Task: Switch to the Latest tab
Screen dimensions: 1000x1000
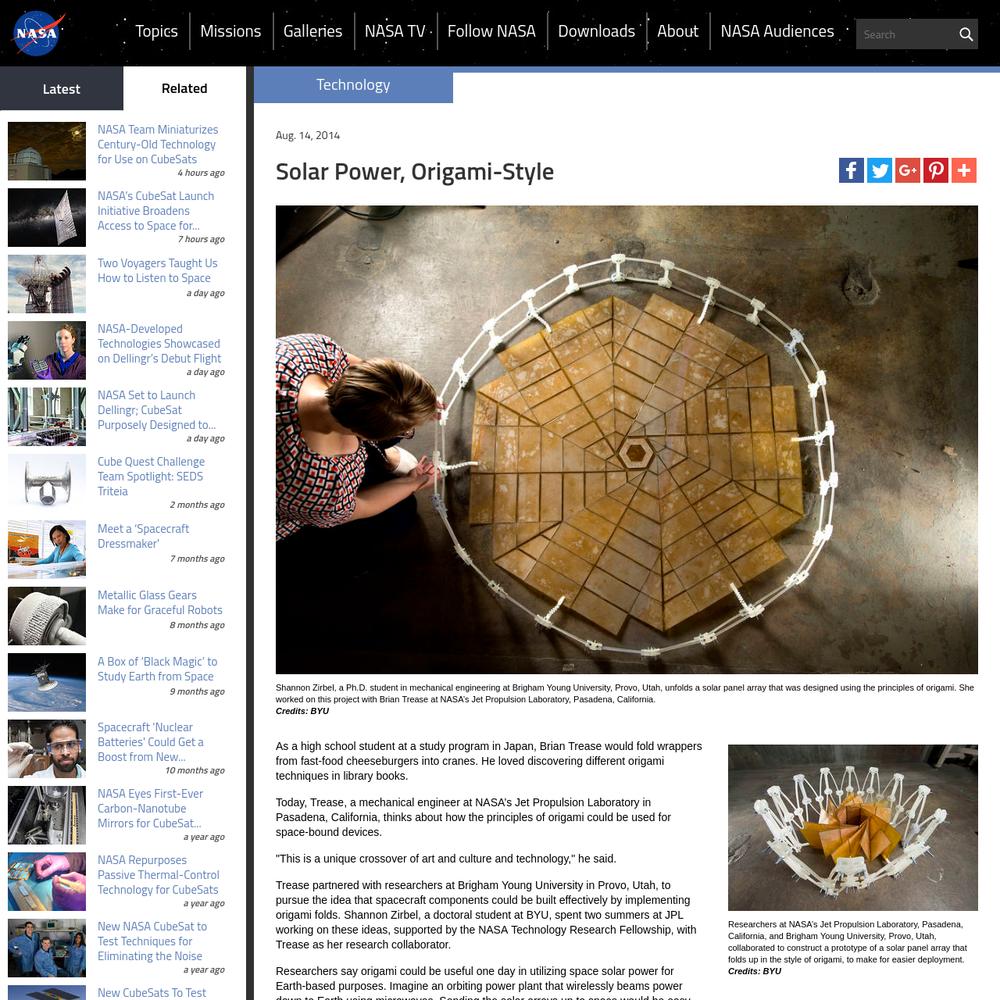Action: coord(61,89)
